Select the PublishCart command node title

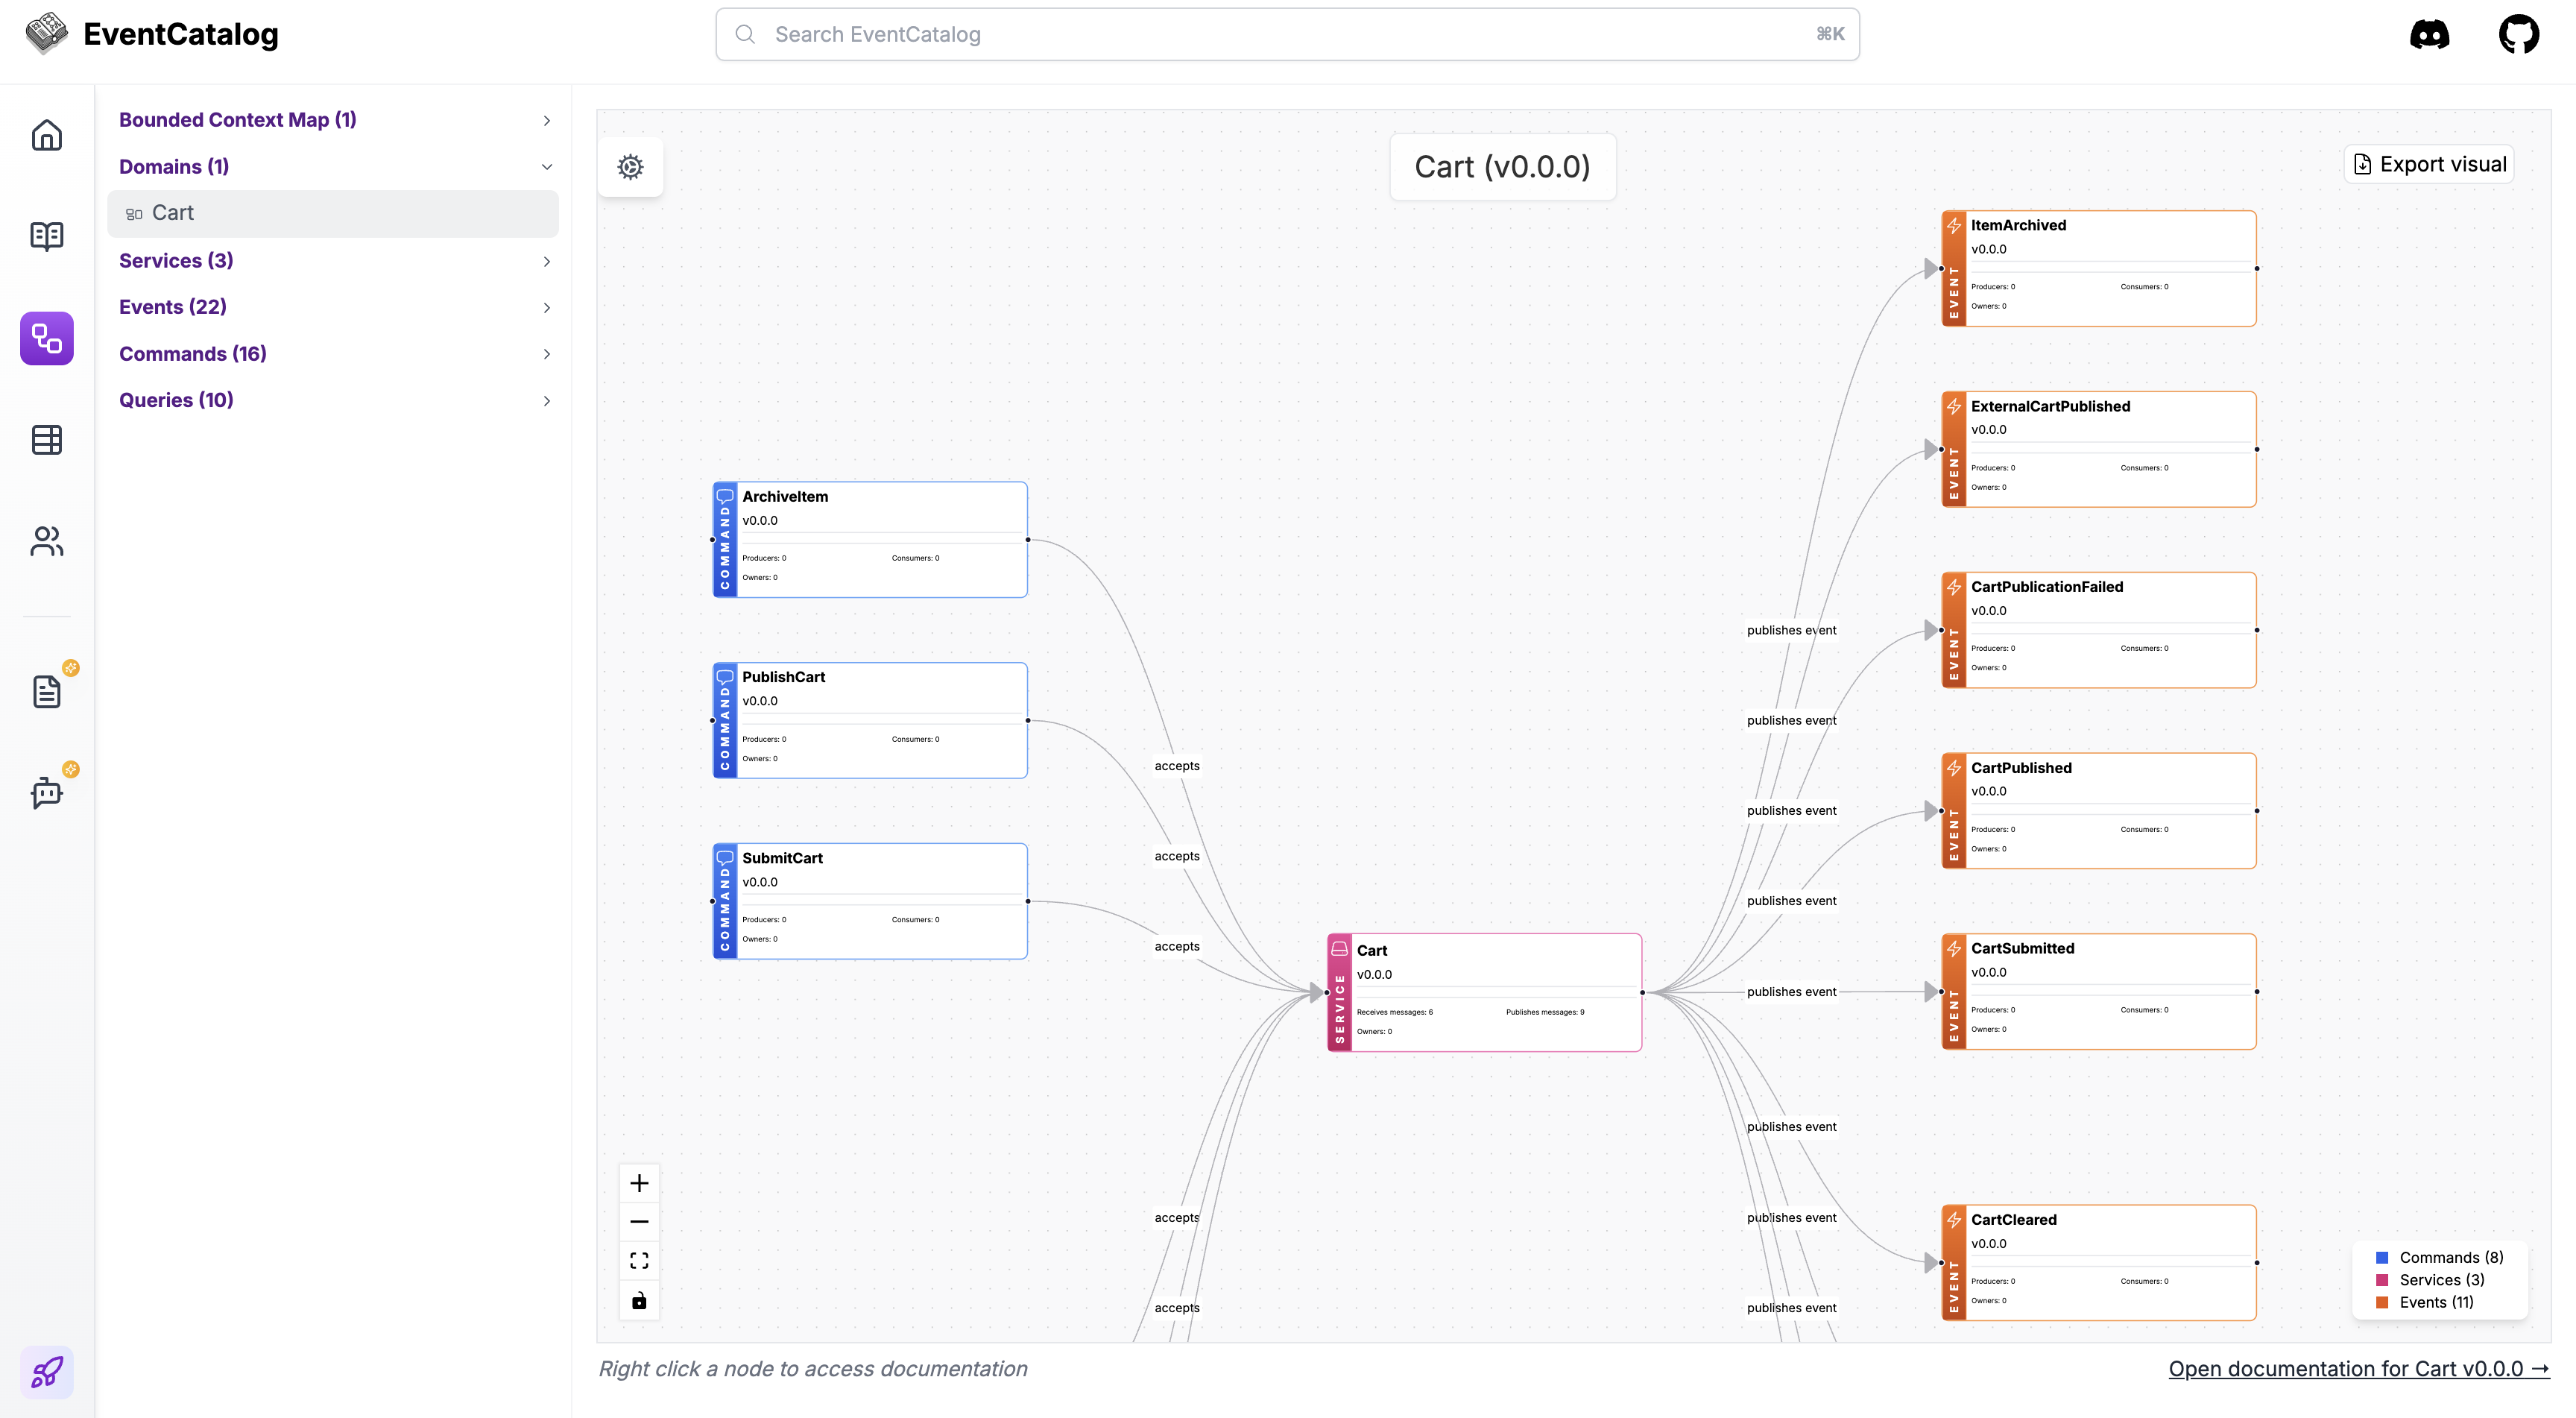click(783, 677)
